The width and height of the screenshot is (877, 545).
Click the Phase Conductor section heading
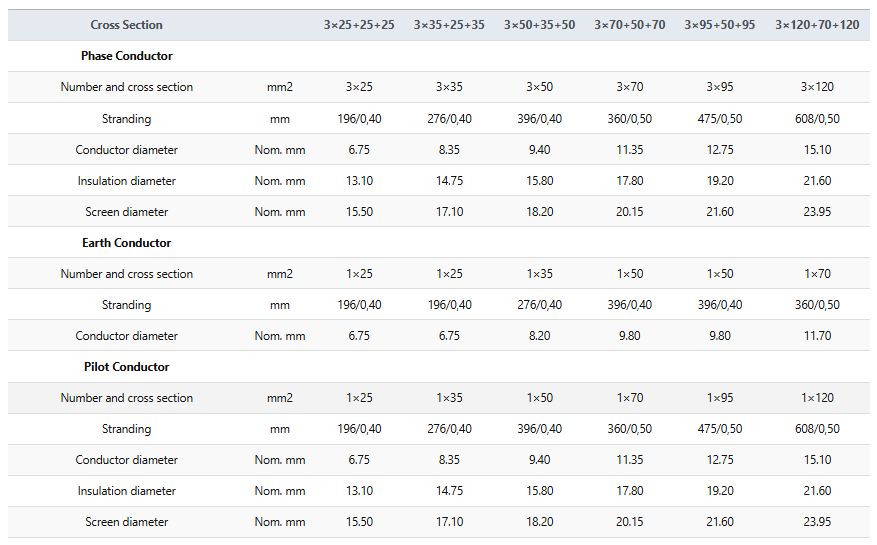coord(126,56)
